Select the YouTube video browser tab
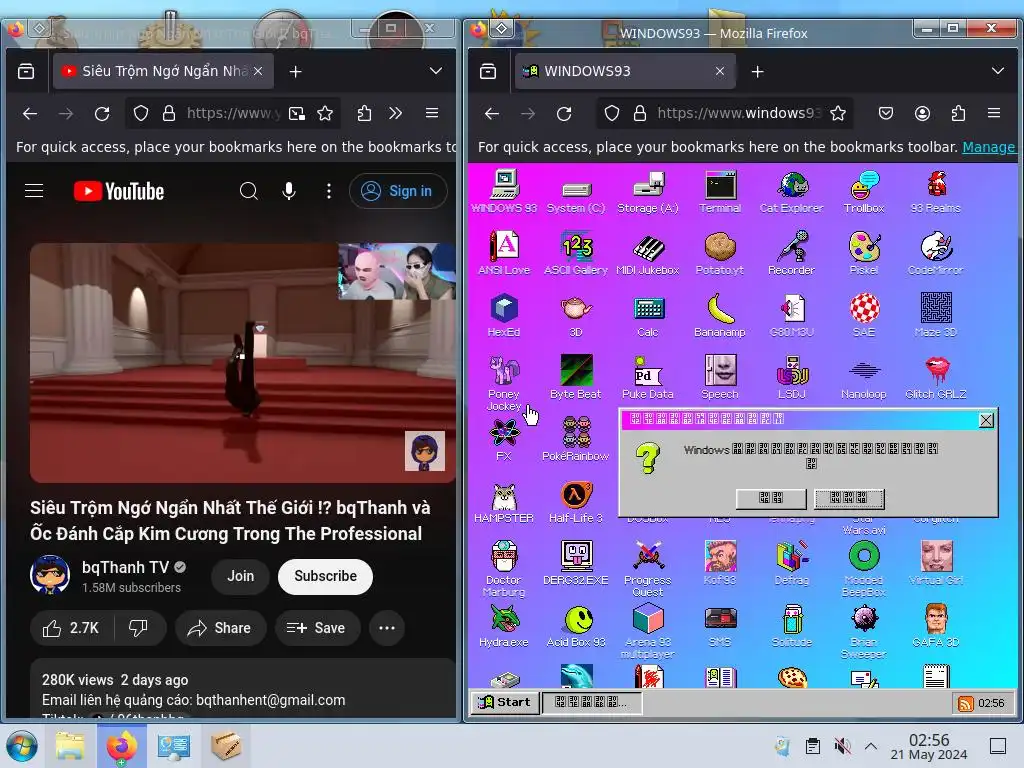1024x768 pixels. point(163,71)
